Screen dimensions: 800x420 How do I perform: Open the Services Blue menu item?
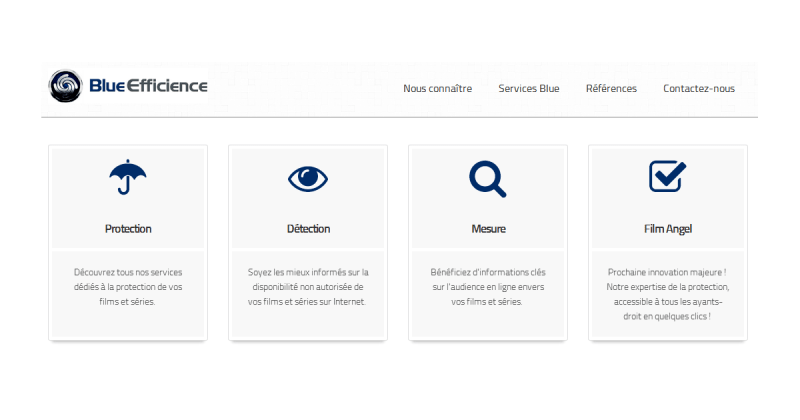click(529, 88)
